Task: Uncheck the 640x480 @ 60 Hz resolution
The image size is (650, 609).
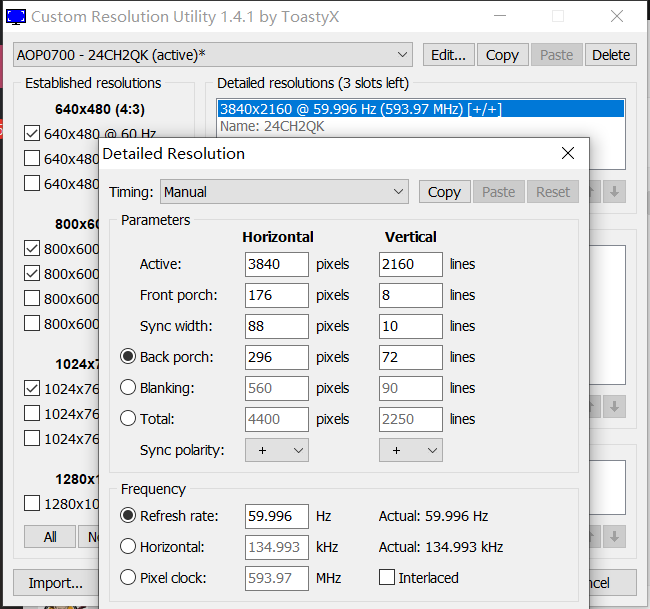Action: (32, 133)
